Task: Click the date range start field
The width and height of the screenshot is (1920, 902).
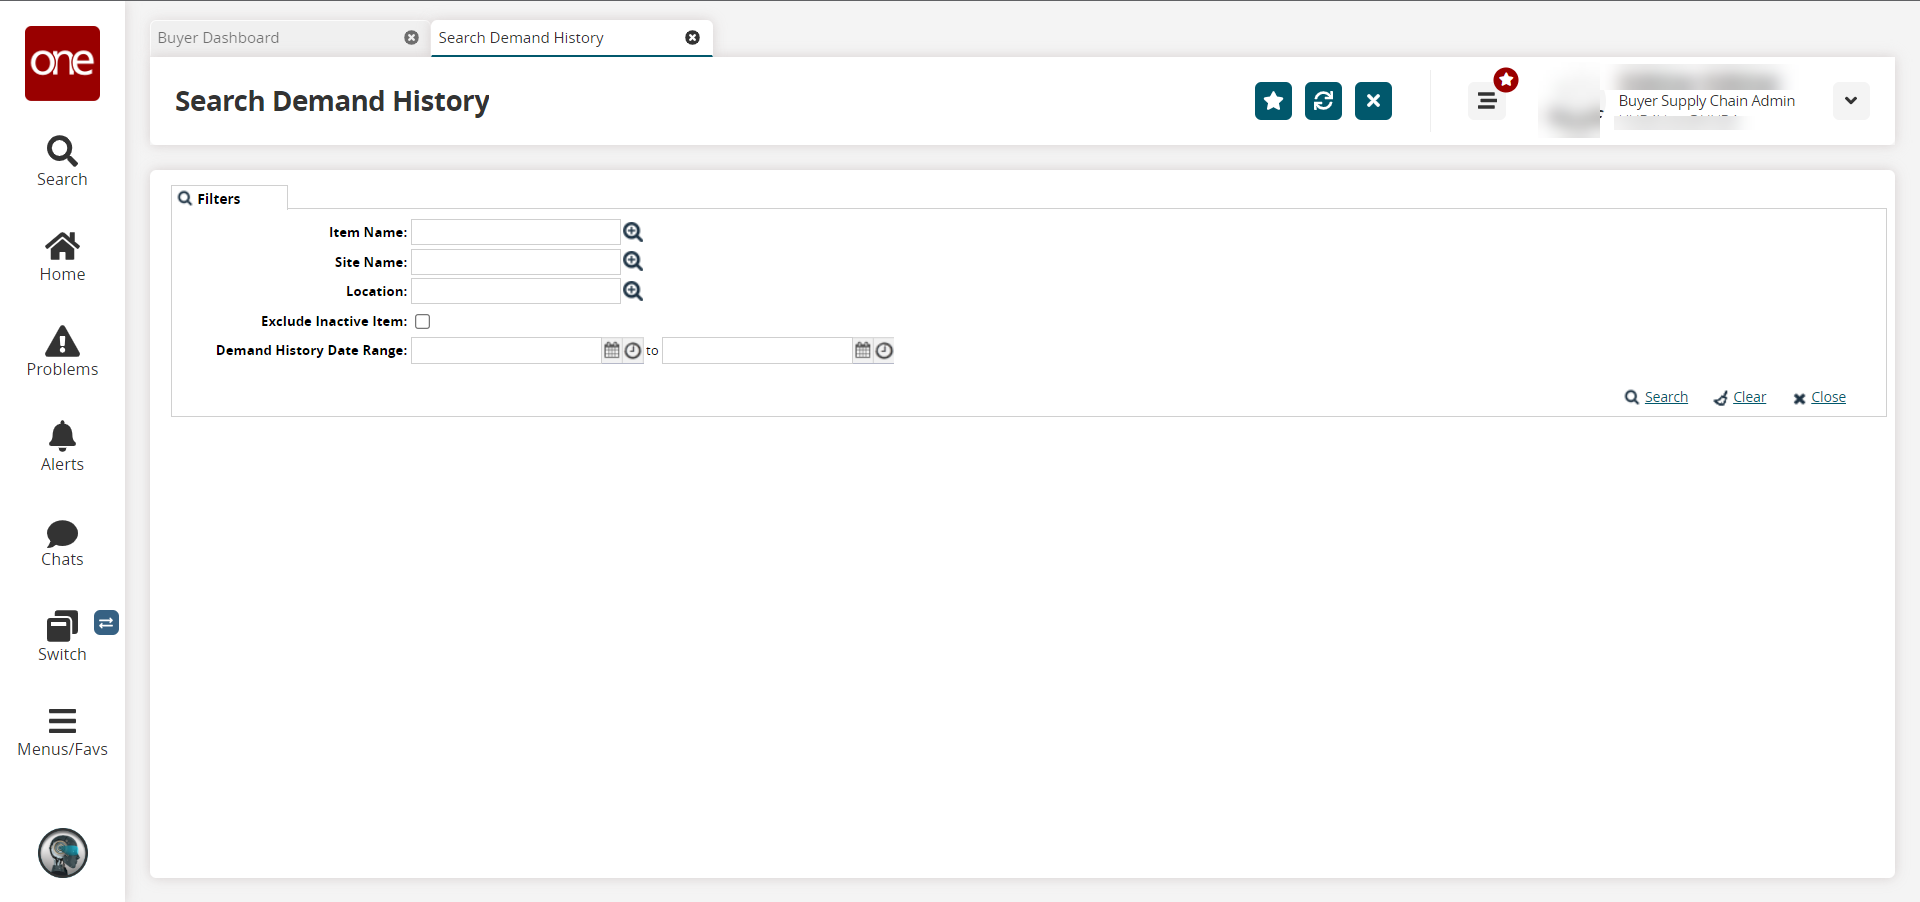Action: tap(506, 350)
